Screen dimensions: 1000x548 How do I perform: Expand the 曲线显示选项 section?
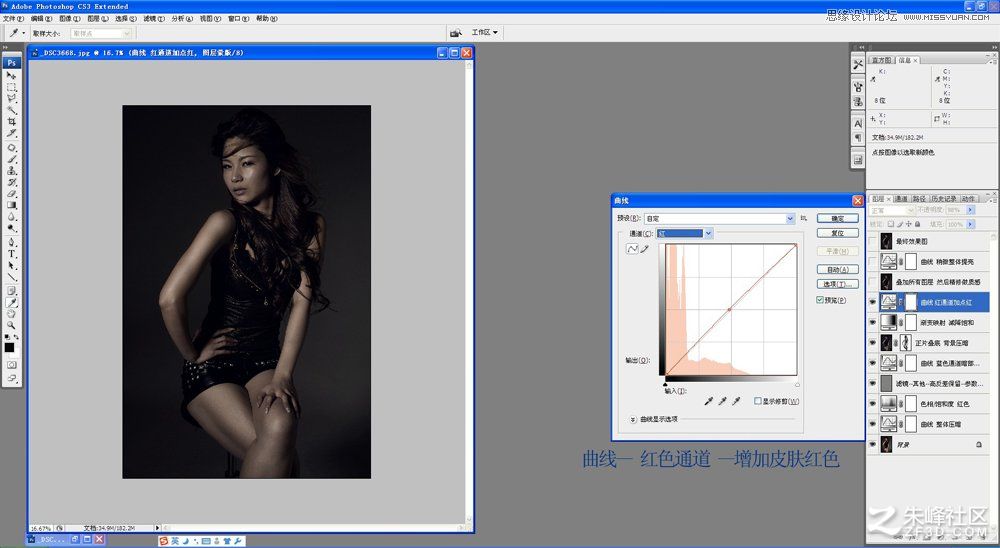tap(633, 419)
